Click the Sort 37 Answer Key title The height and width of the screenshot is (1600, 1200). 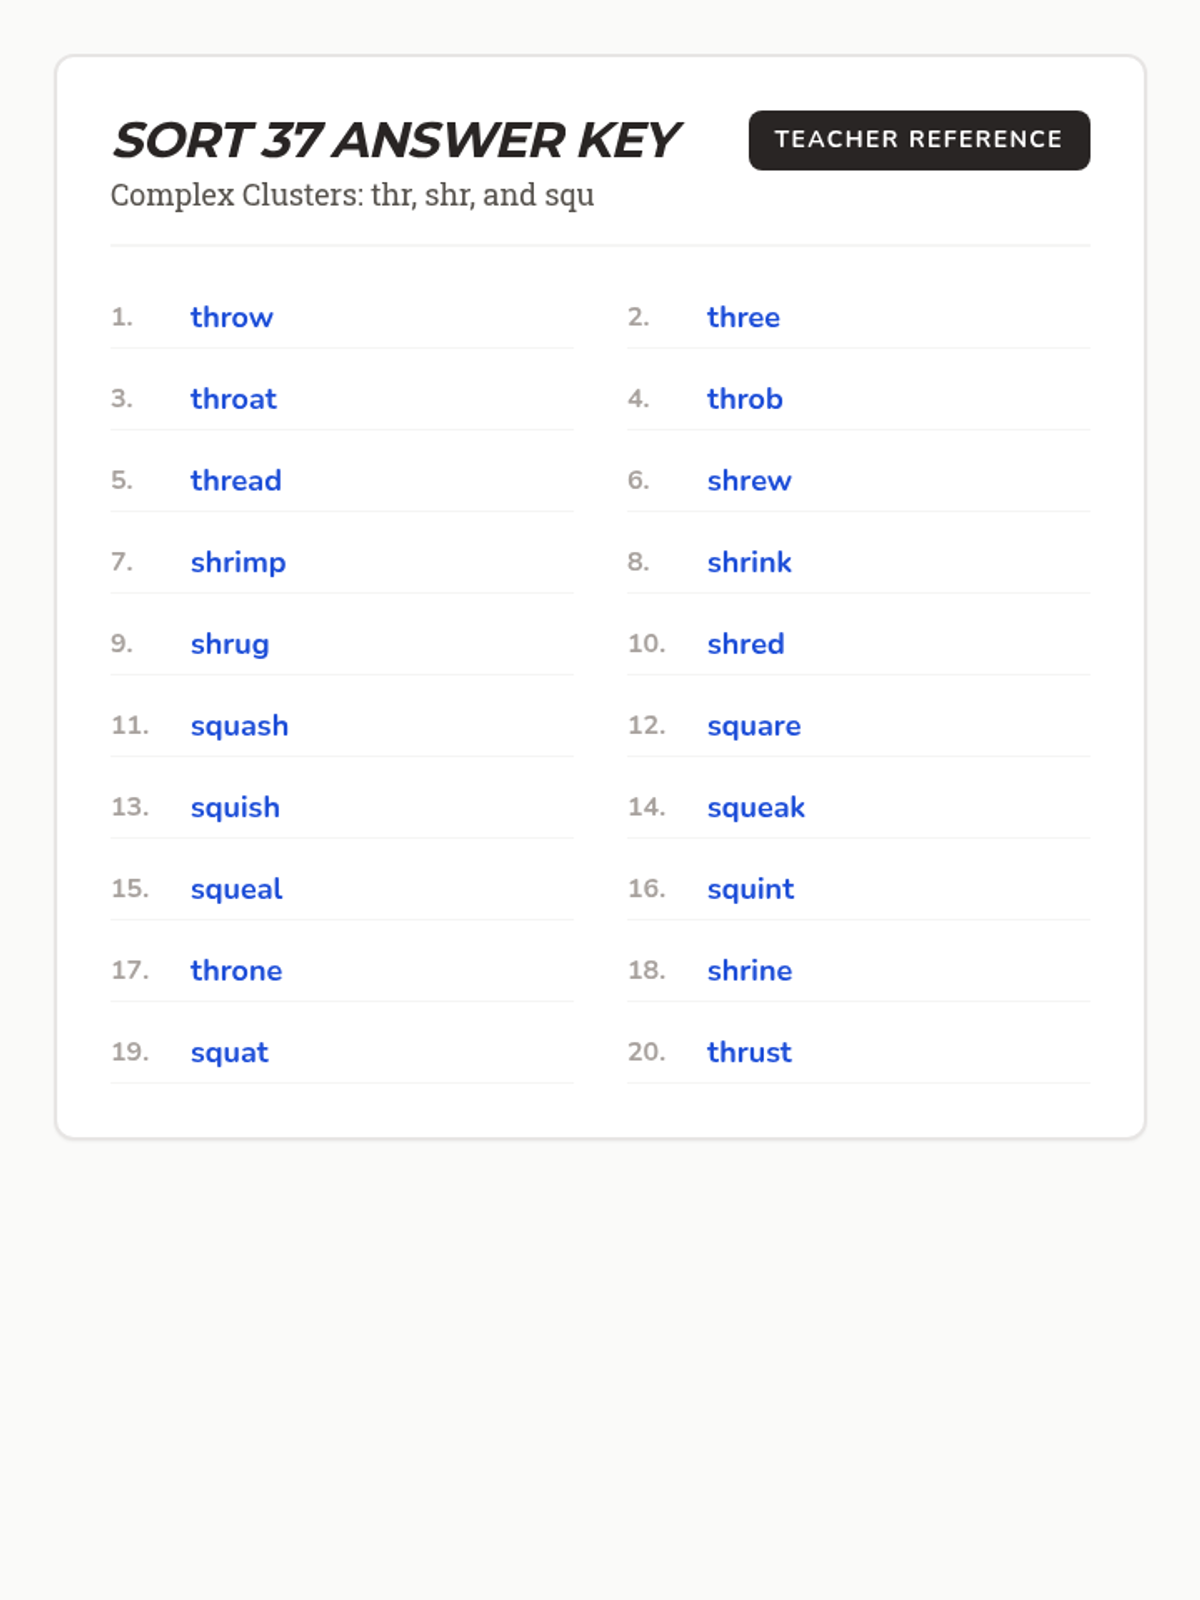pos(396,140)
